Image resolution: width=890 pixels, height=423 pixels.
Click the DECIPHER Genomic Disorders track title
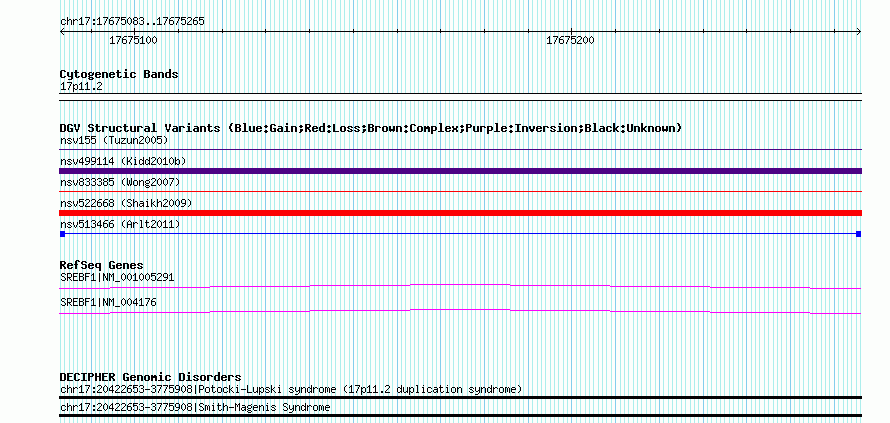pyautogui.click(x=150, y=377)
